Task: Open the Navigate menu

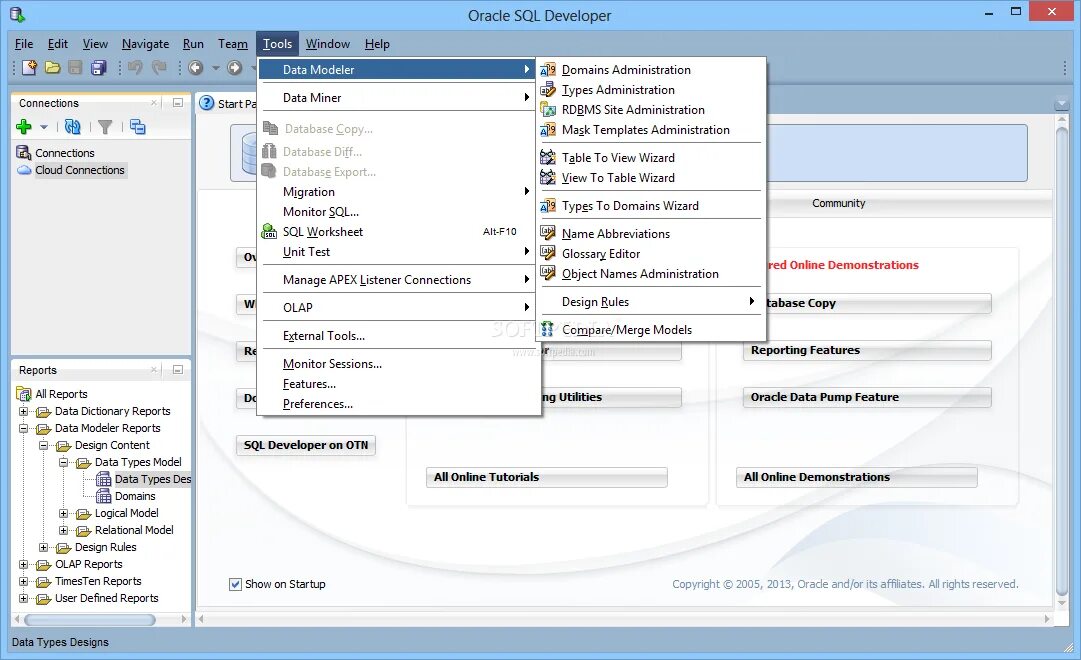Action: click(x=145, y=43)
